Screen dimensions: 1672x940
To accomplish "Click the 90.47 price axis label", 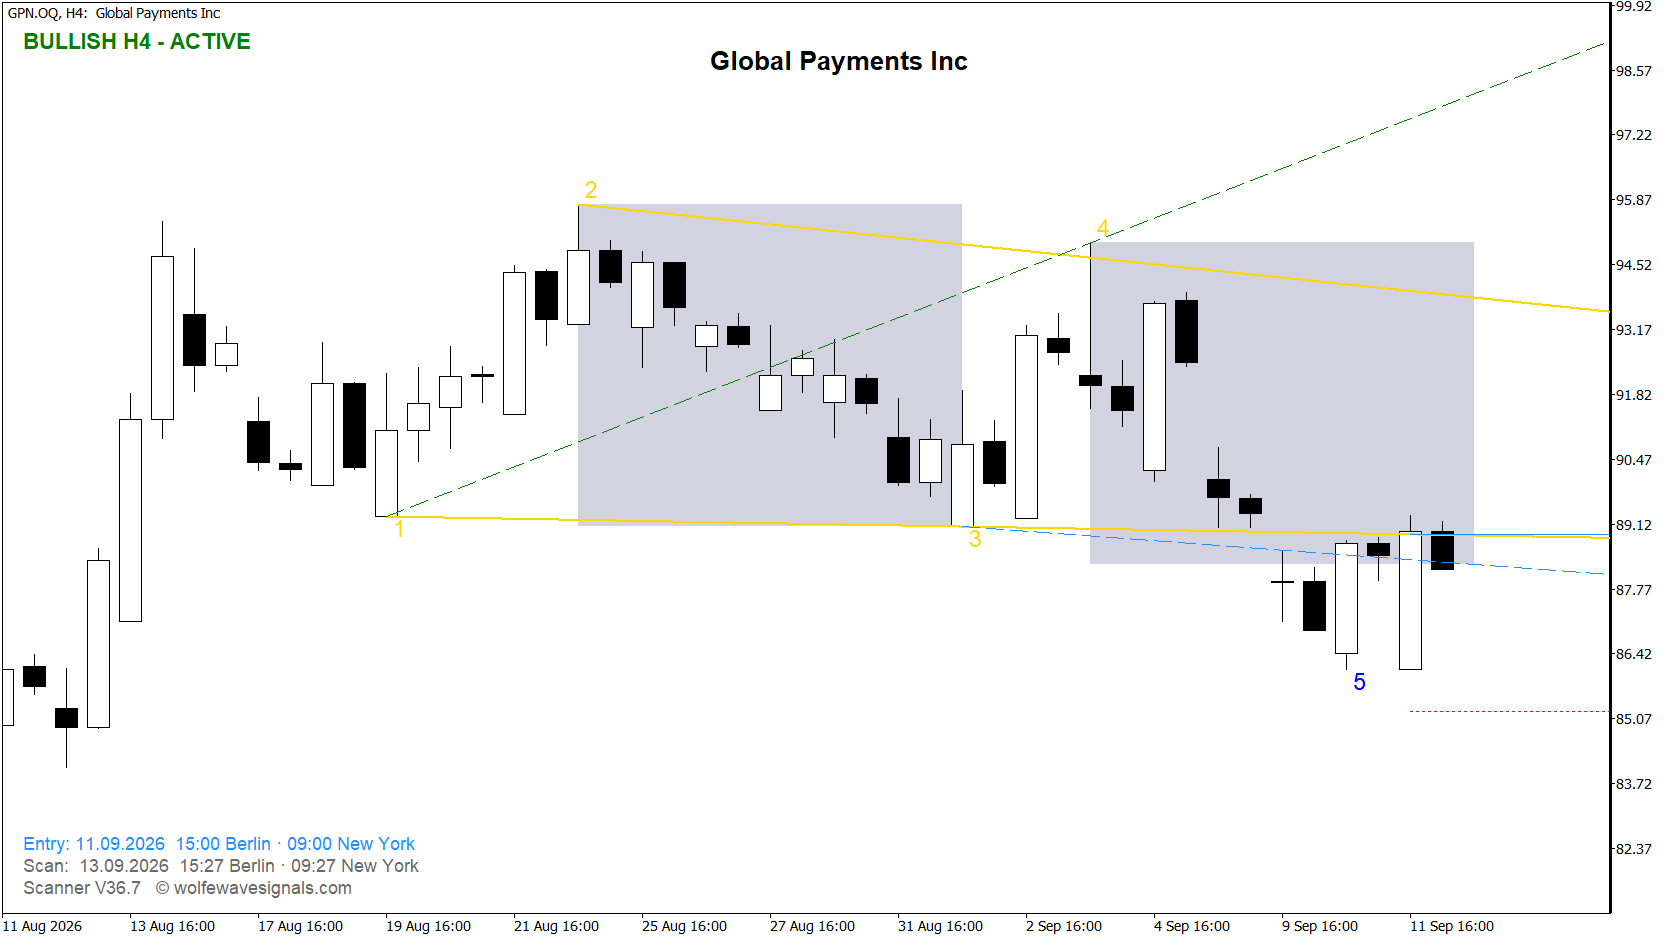I will (x=1633, y=460).
